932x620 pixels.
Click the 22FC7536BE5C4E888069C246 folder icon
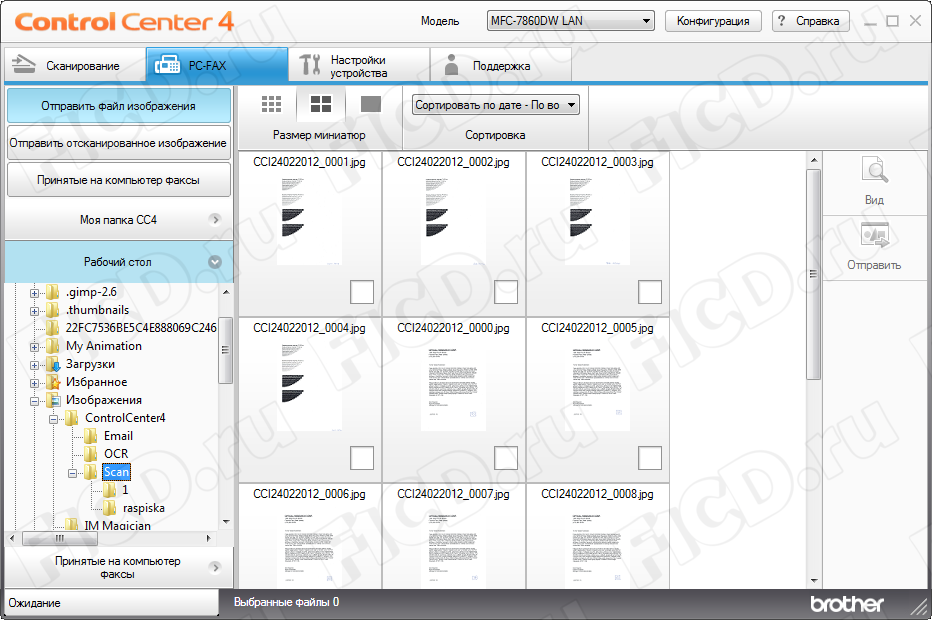53,328
